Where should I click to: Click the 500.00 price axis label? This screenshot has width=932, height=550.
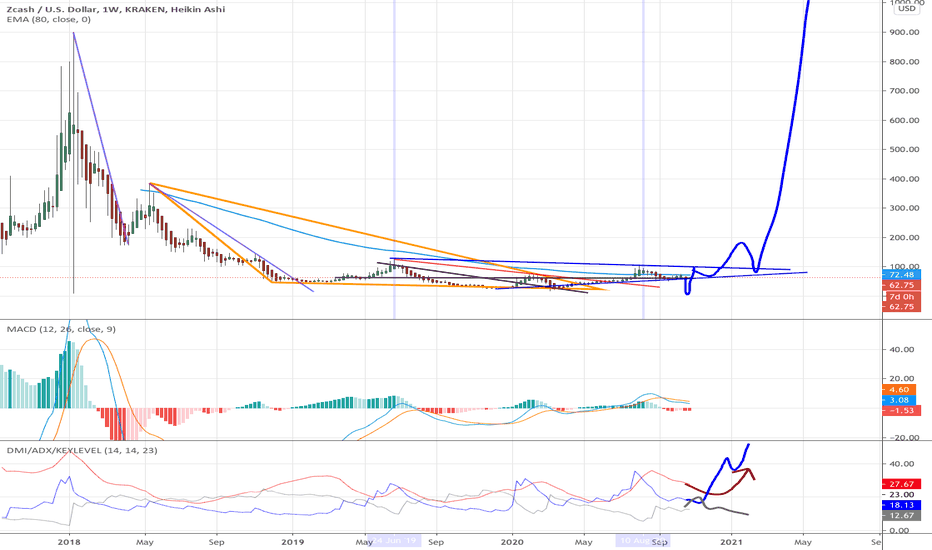905,149
